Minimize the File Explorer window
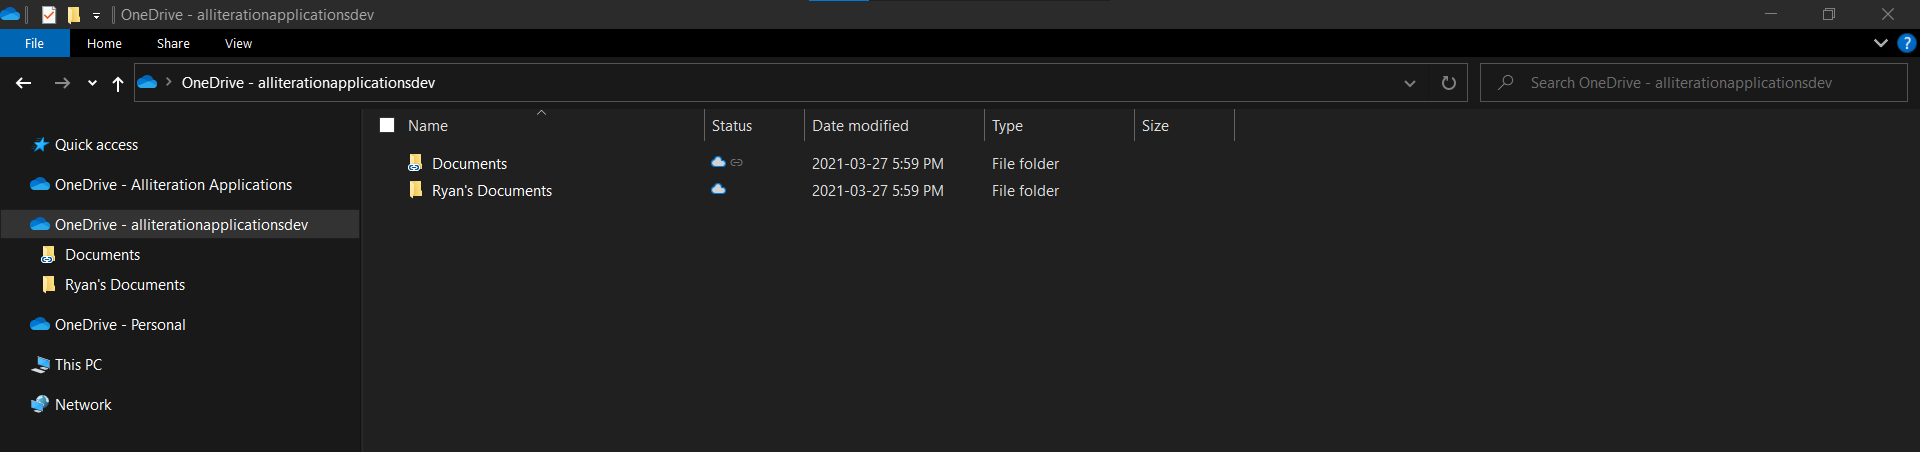This screenshot has width=1920, height=452. click(1770, 14)
